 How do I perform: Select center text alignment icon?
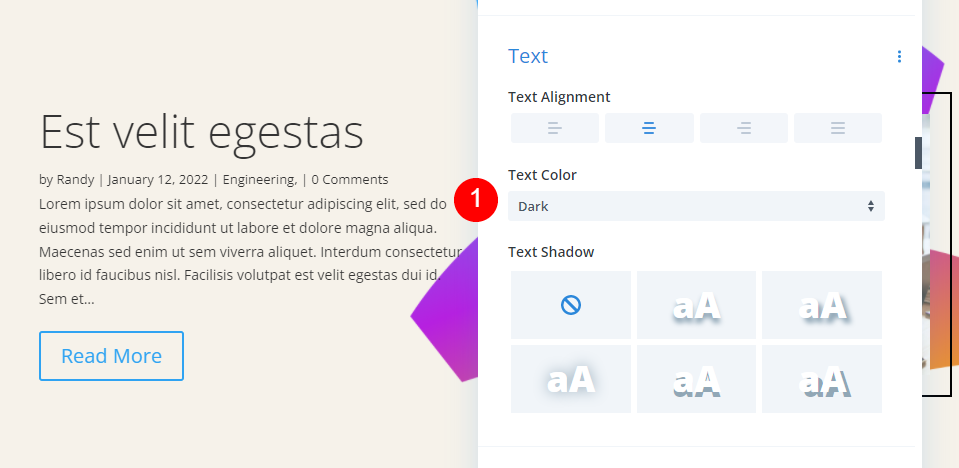(x=649, y=128)
